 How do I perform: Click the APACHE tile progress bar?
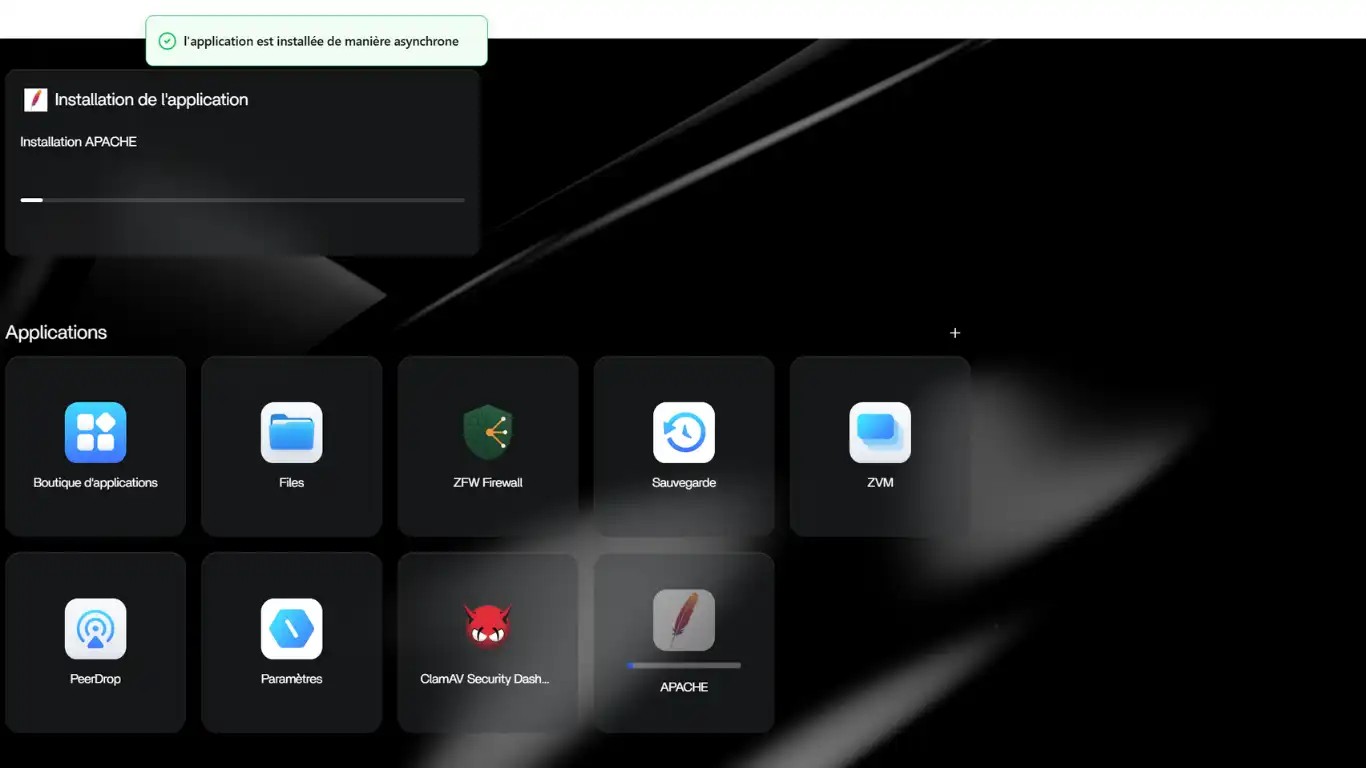coord(684,665)
